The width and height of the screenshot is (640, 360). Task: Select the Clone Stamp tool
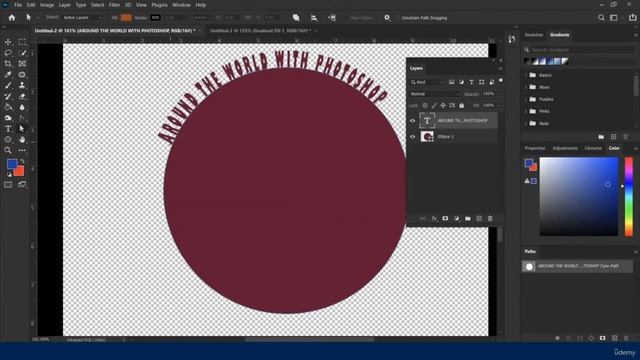(x=22, y=85)
